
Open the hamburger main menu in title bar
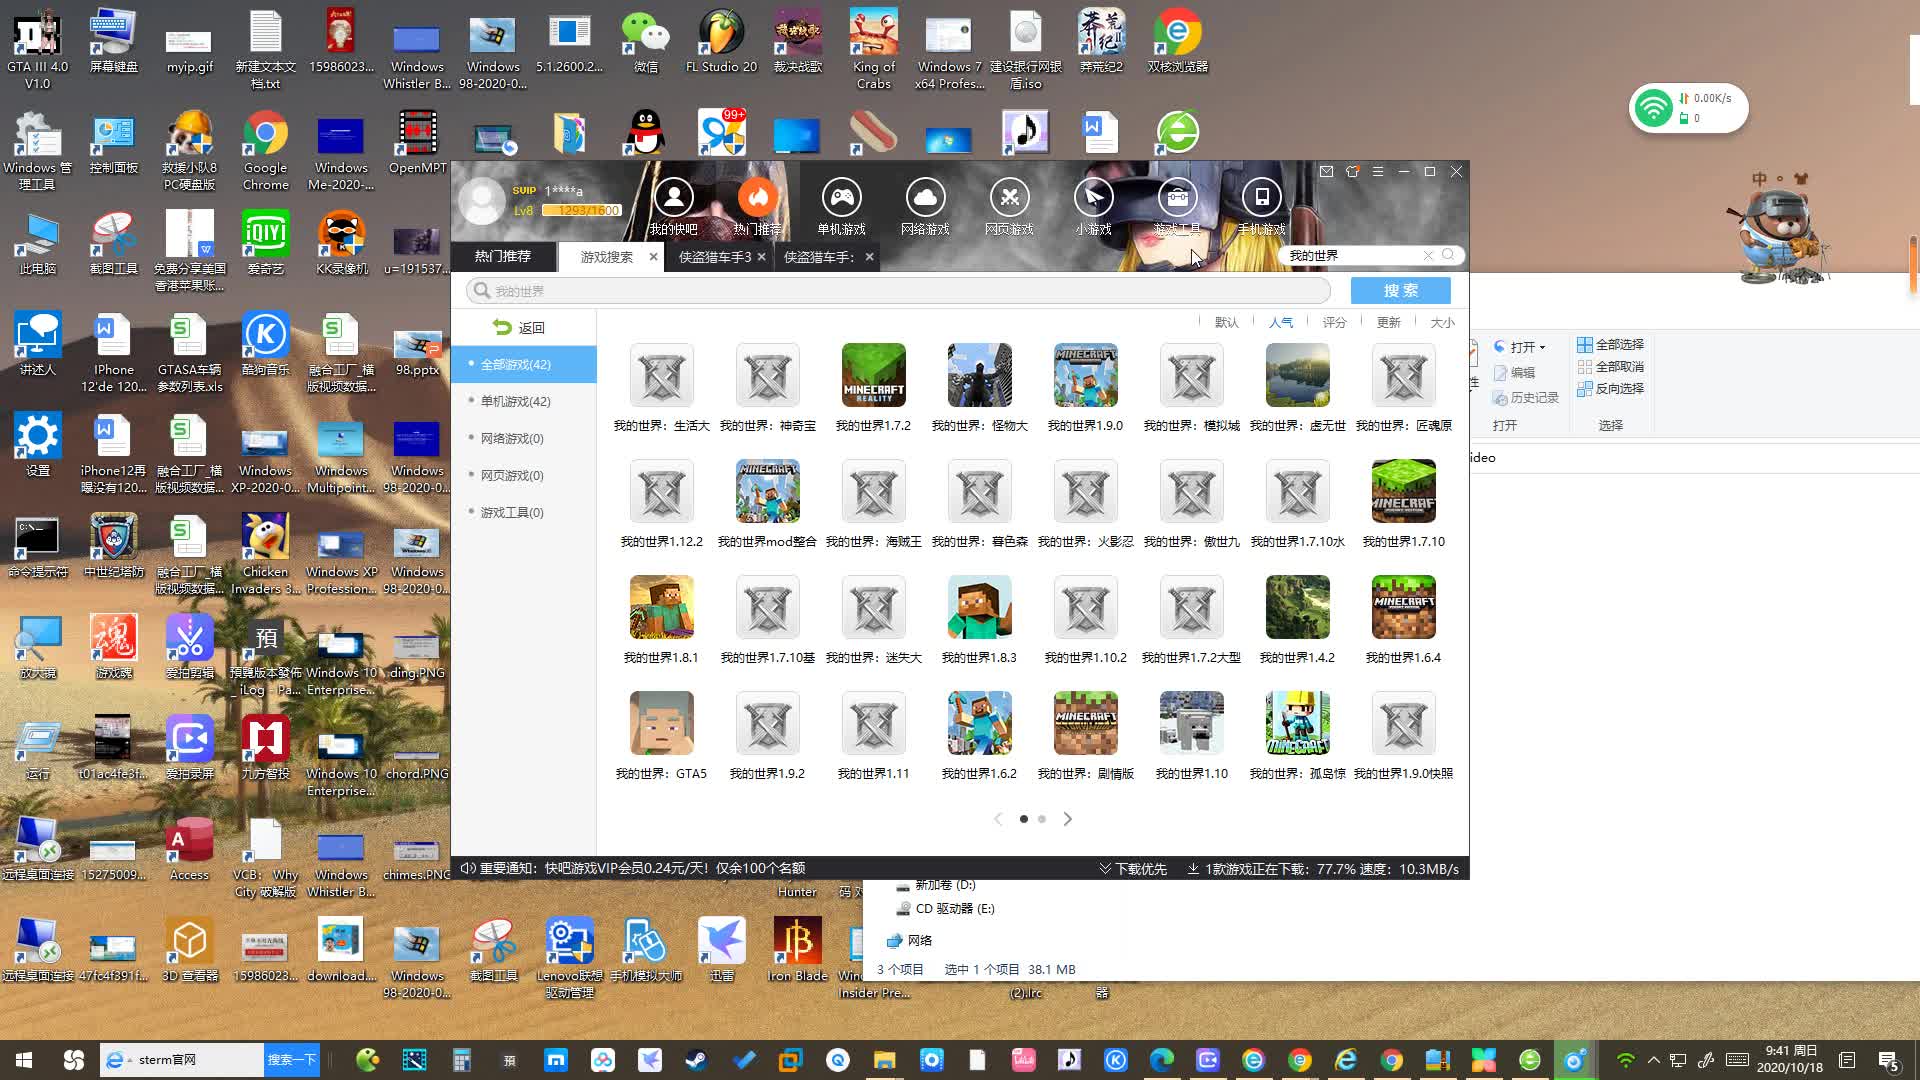pyautogui.click(x=1378, y=172)
